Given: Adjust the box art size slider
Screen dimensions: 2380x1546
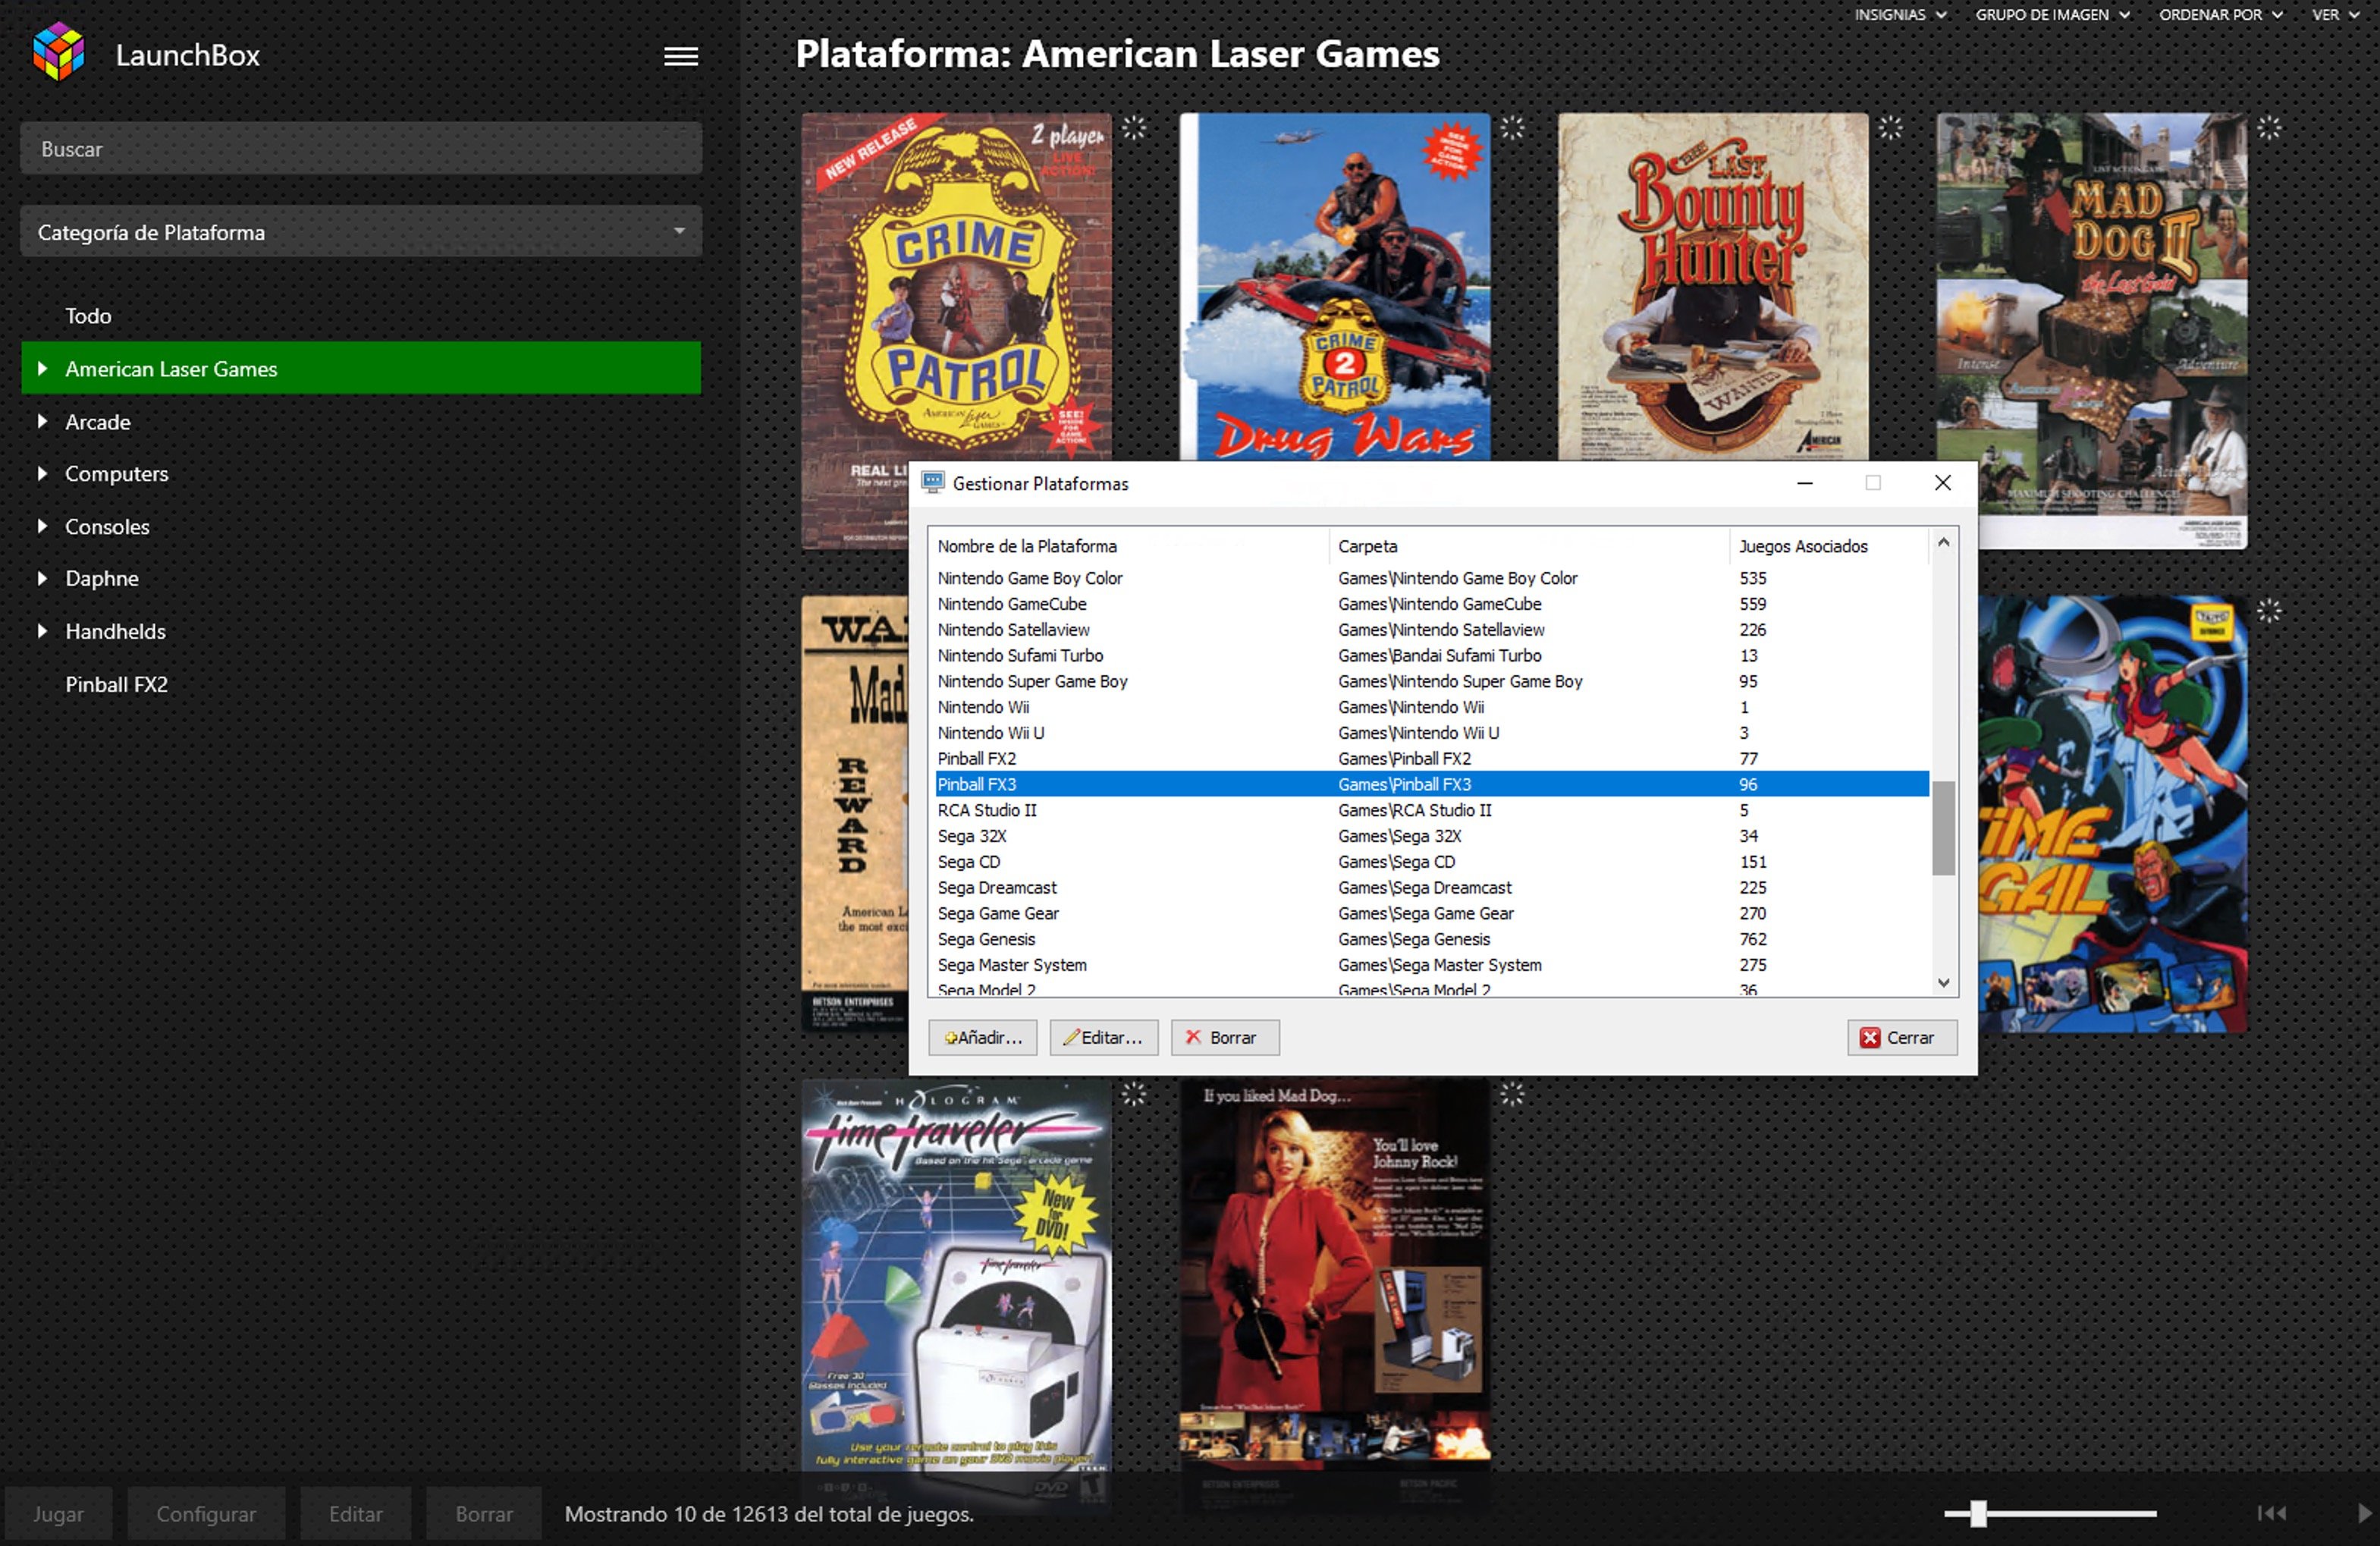Looking at the screenshot, I should [1977, 1513].
